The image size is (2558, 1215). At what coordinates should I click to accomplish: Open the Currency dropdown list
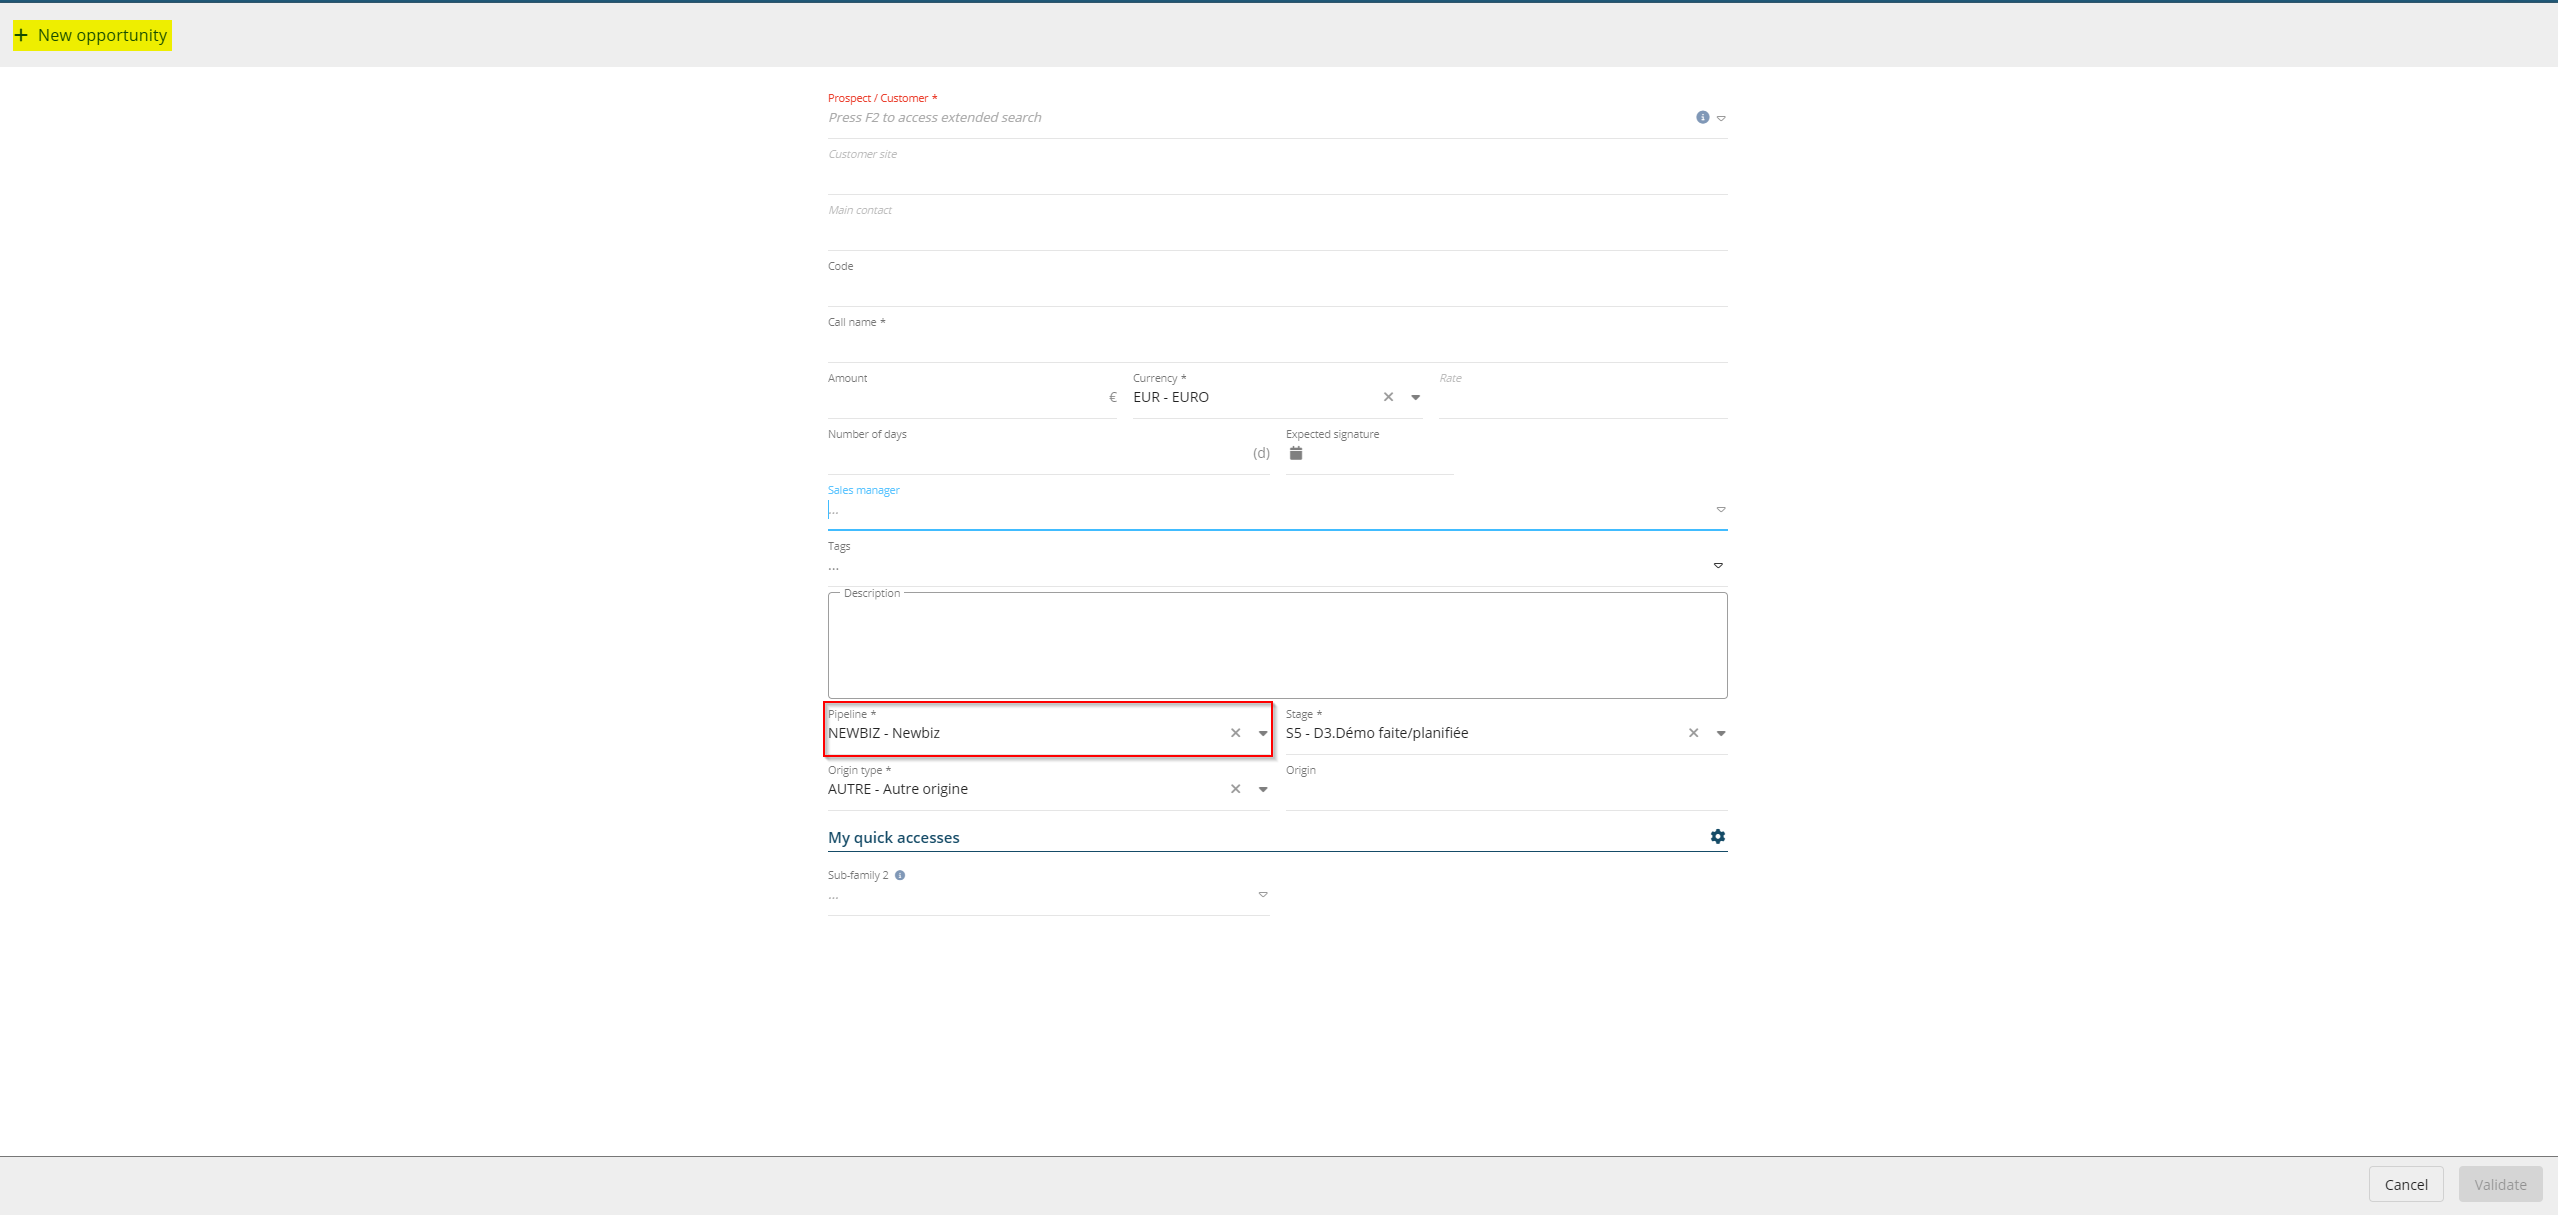[1415, 397]
